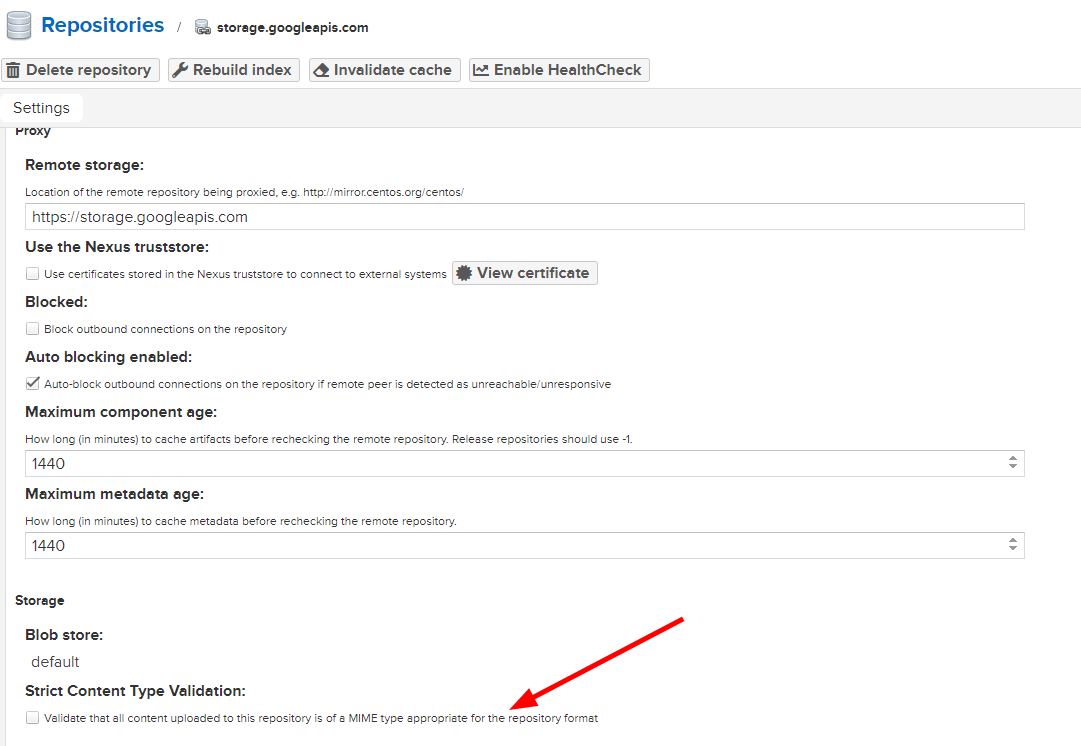Screen dimensions: 1081x746
Task: Click the gear icon on View certificate
Action: point(465,273)
